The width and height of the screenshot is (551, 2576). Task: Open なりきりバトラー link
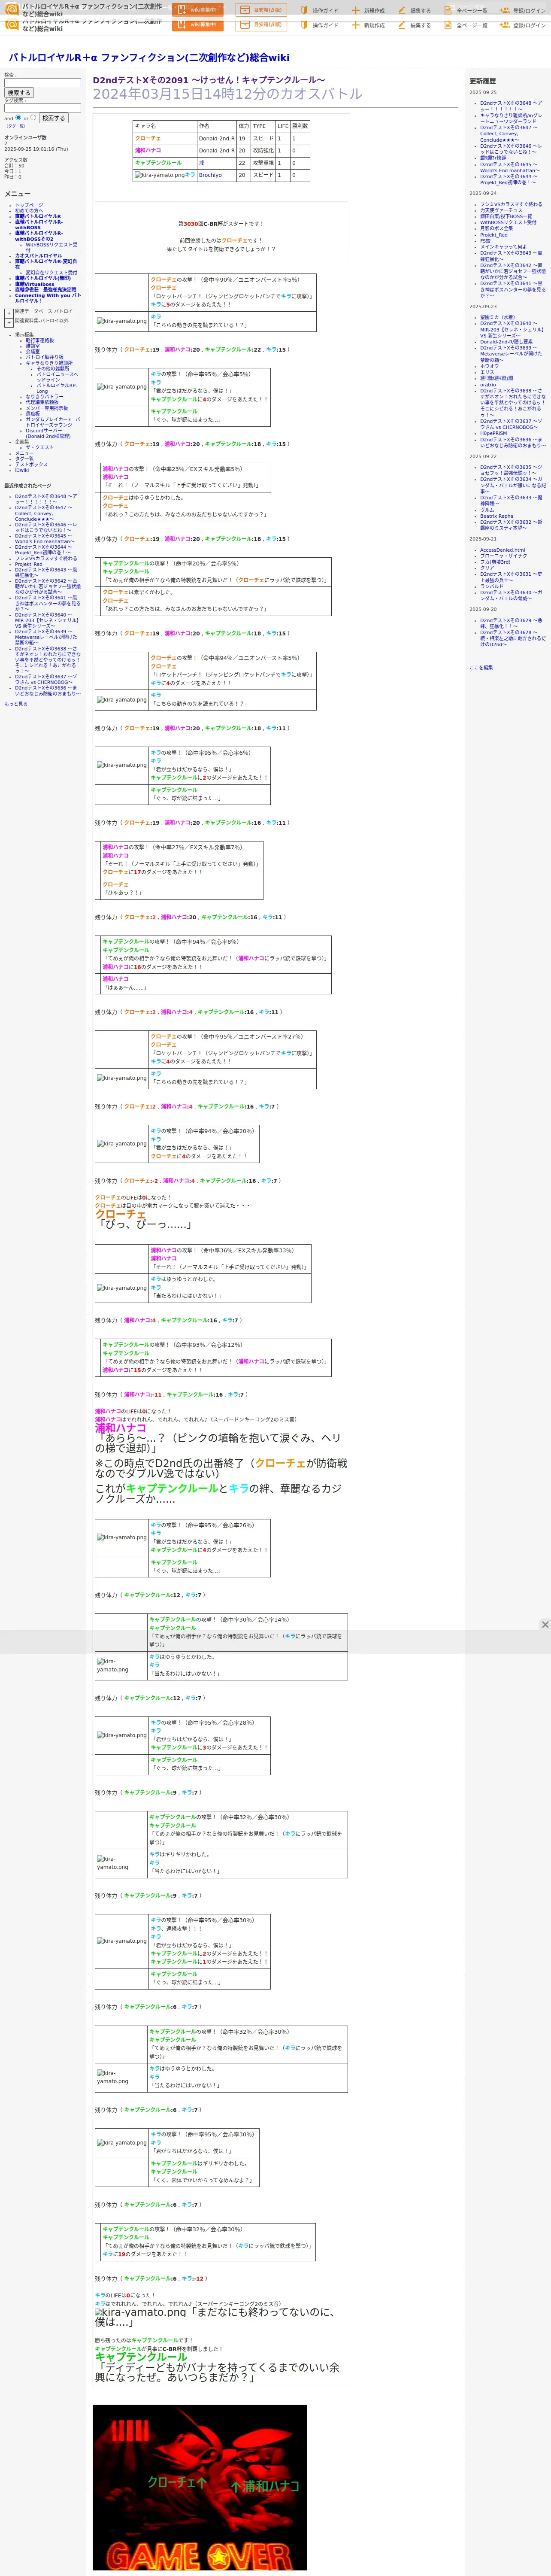pyautogui.click(x=44, y=397)
